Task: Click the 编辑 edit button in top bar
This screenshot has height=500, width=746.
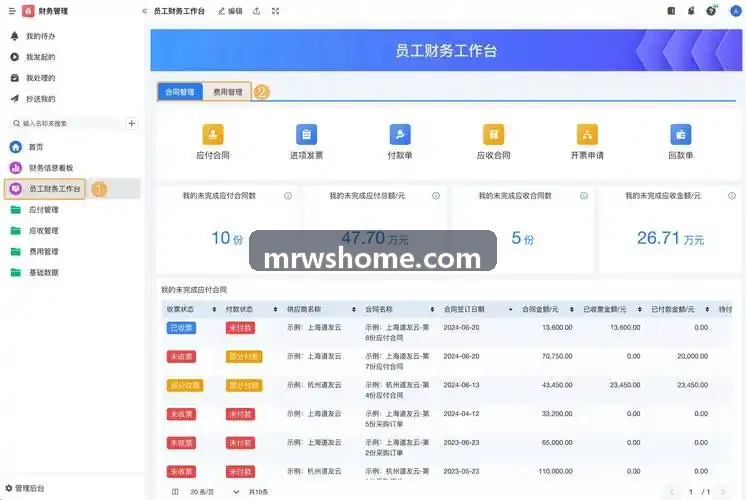Action: pos(230,11)
